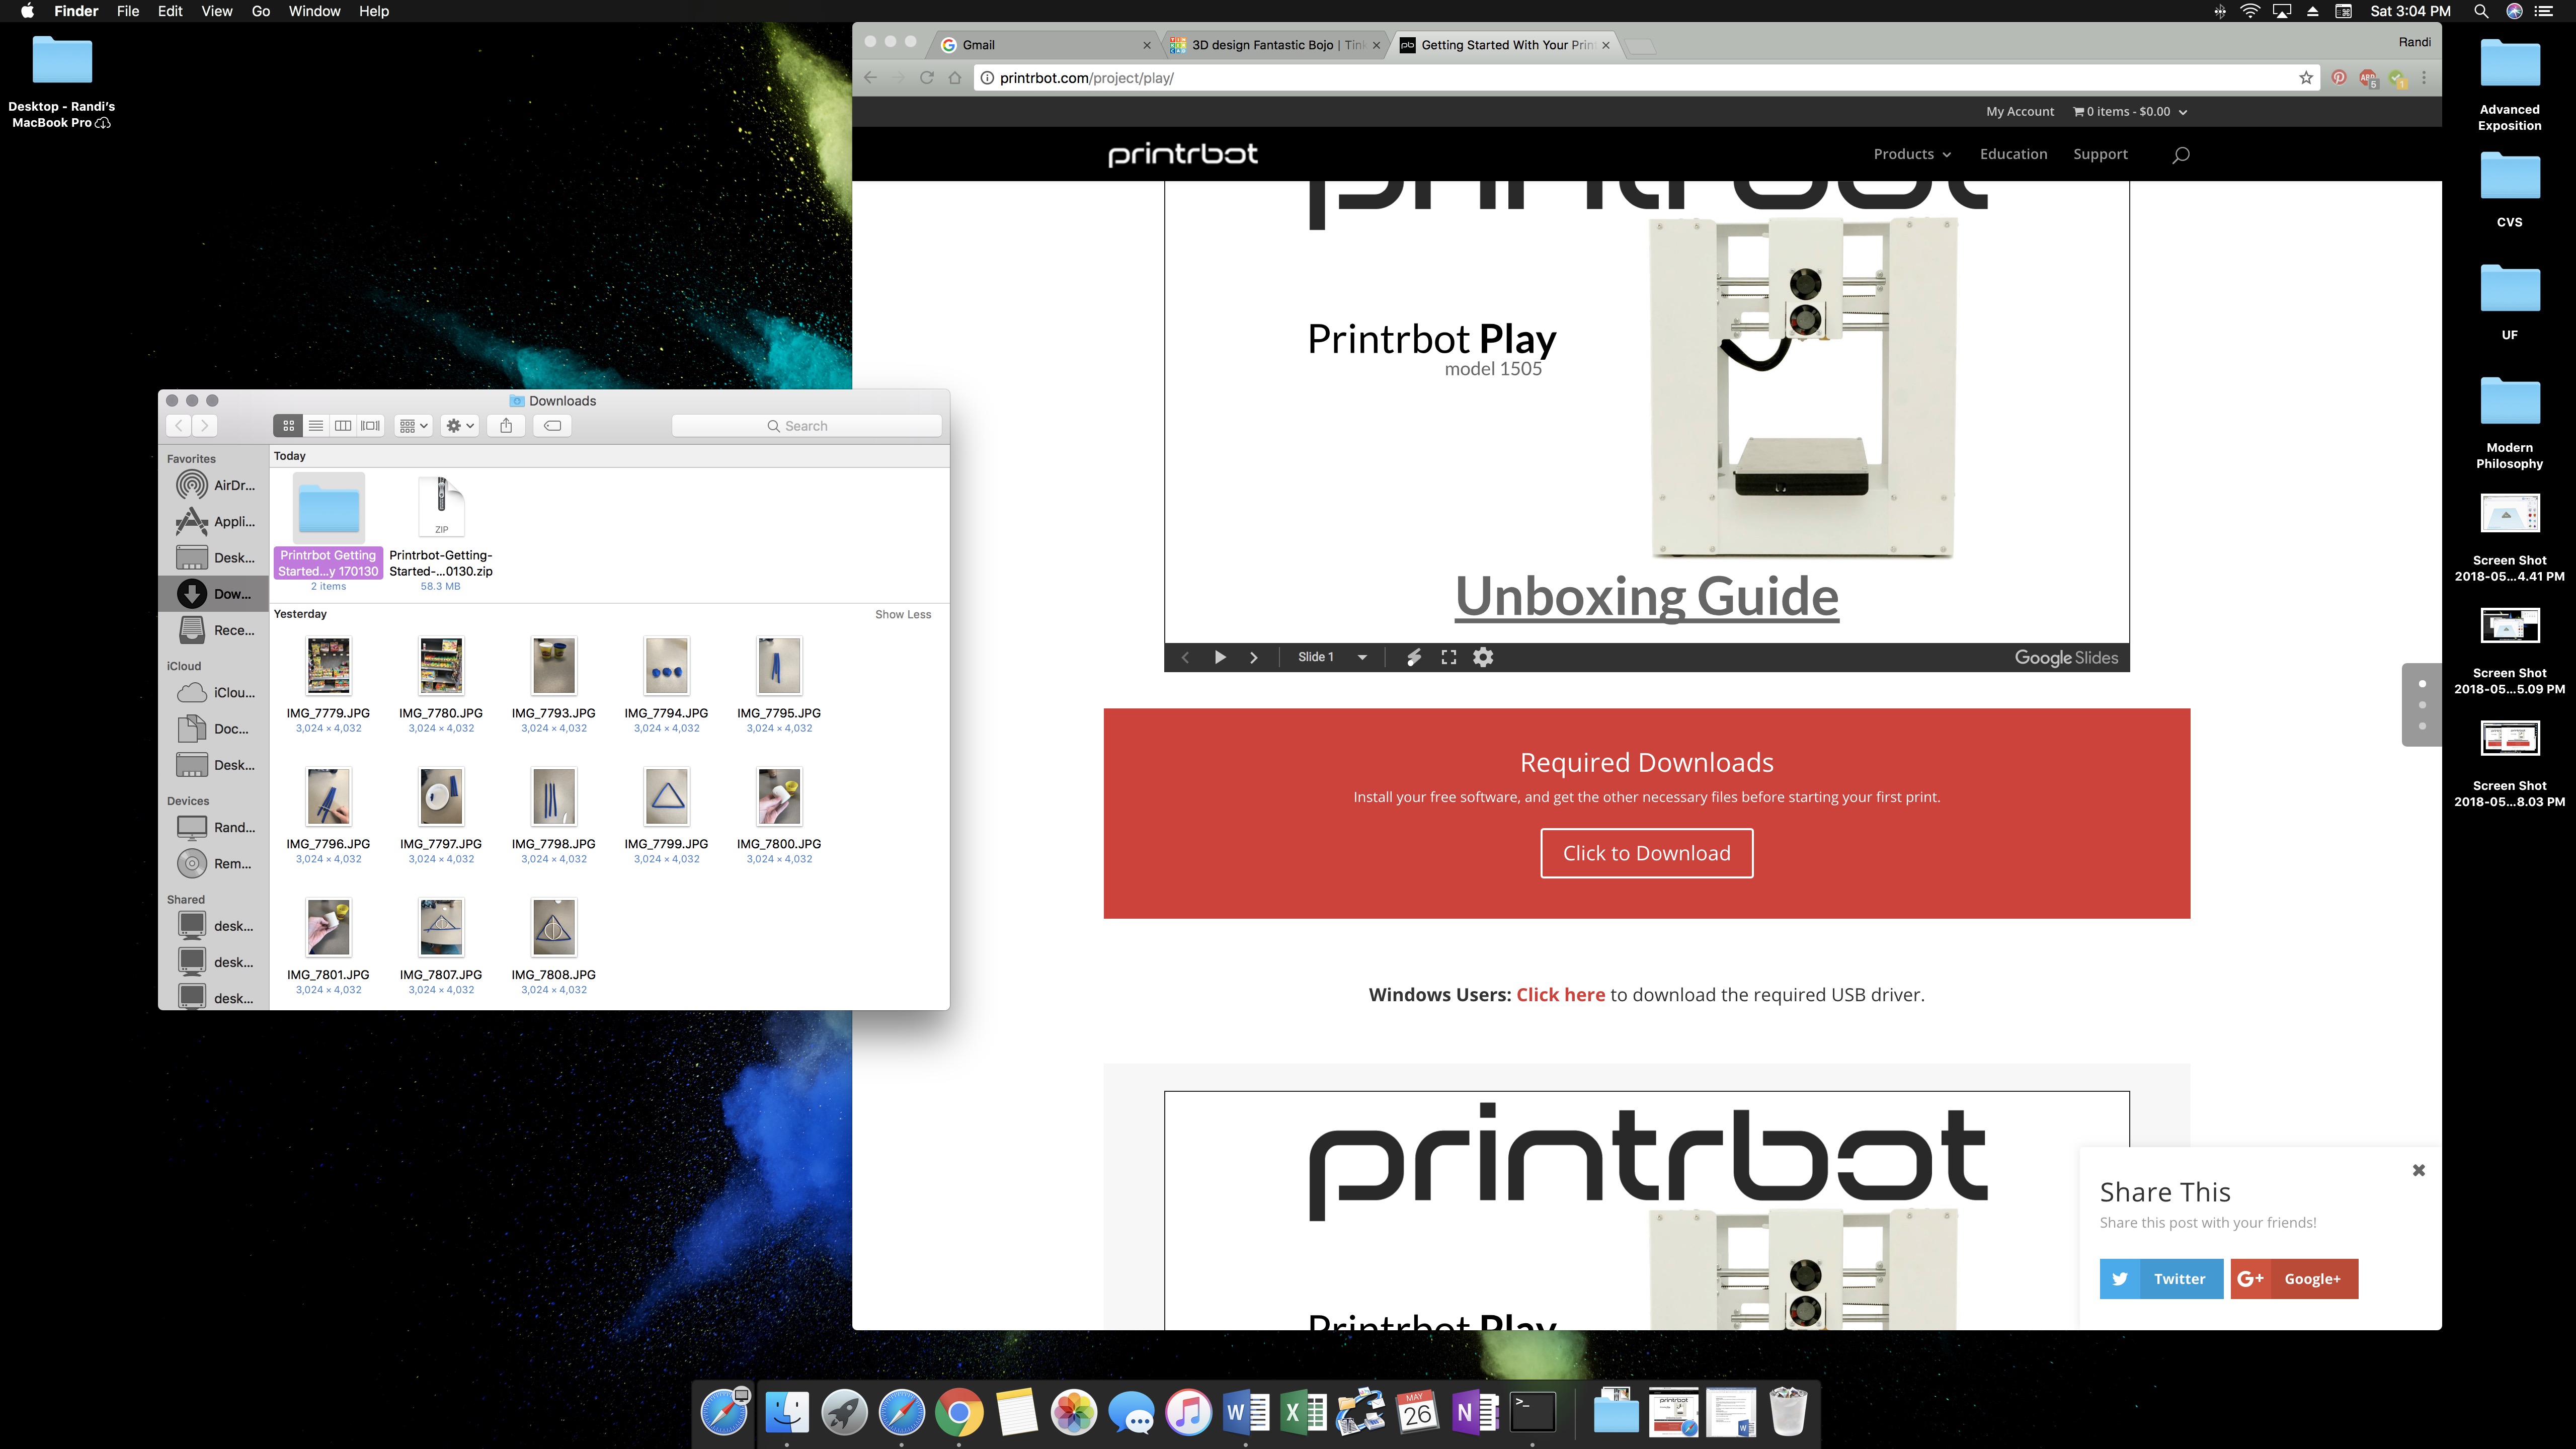Select IMG_7779.JPG thumbnail

pyautogui.click(x=328, y=665)
